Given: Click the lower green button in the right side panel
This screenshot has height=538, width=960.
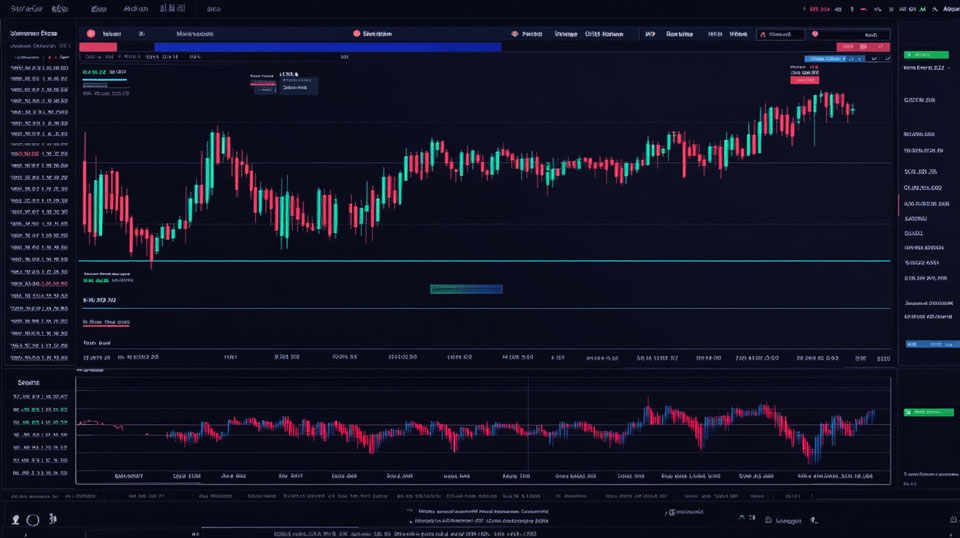Looking at the screenshot, I should pyautogui.click(x=928, y=412).
